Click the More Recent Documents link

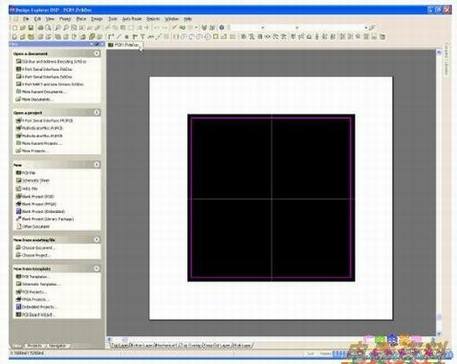click(44, 92)
